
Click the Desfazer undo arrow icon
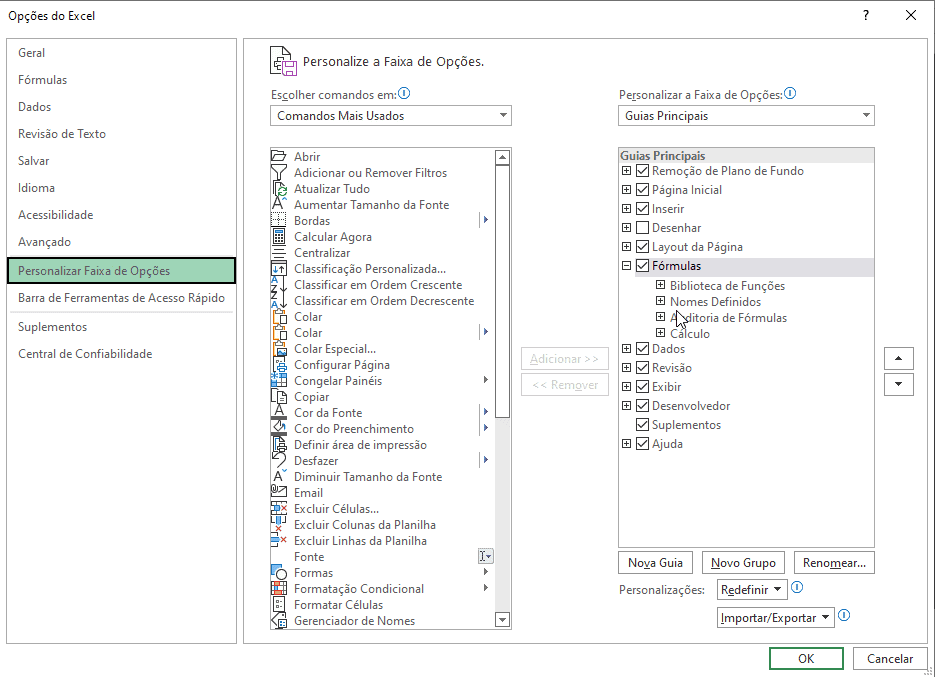279,461
